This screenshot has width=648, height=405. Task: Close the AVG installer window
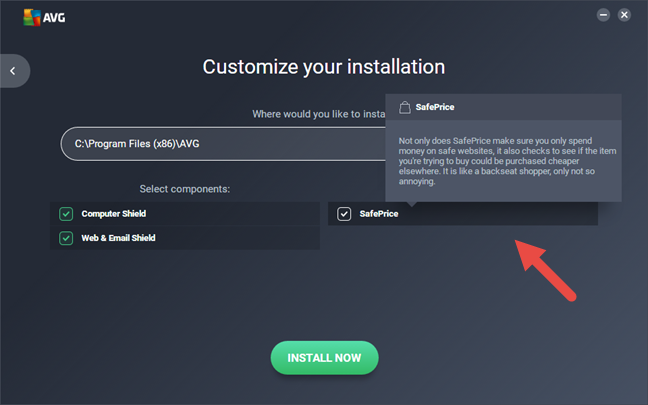pos(624,15)
